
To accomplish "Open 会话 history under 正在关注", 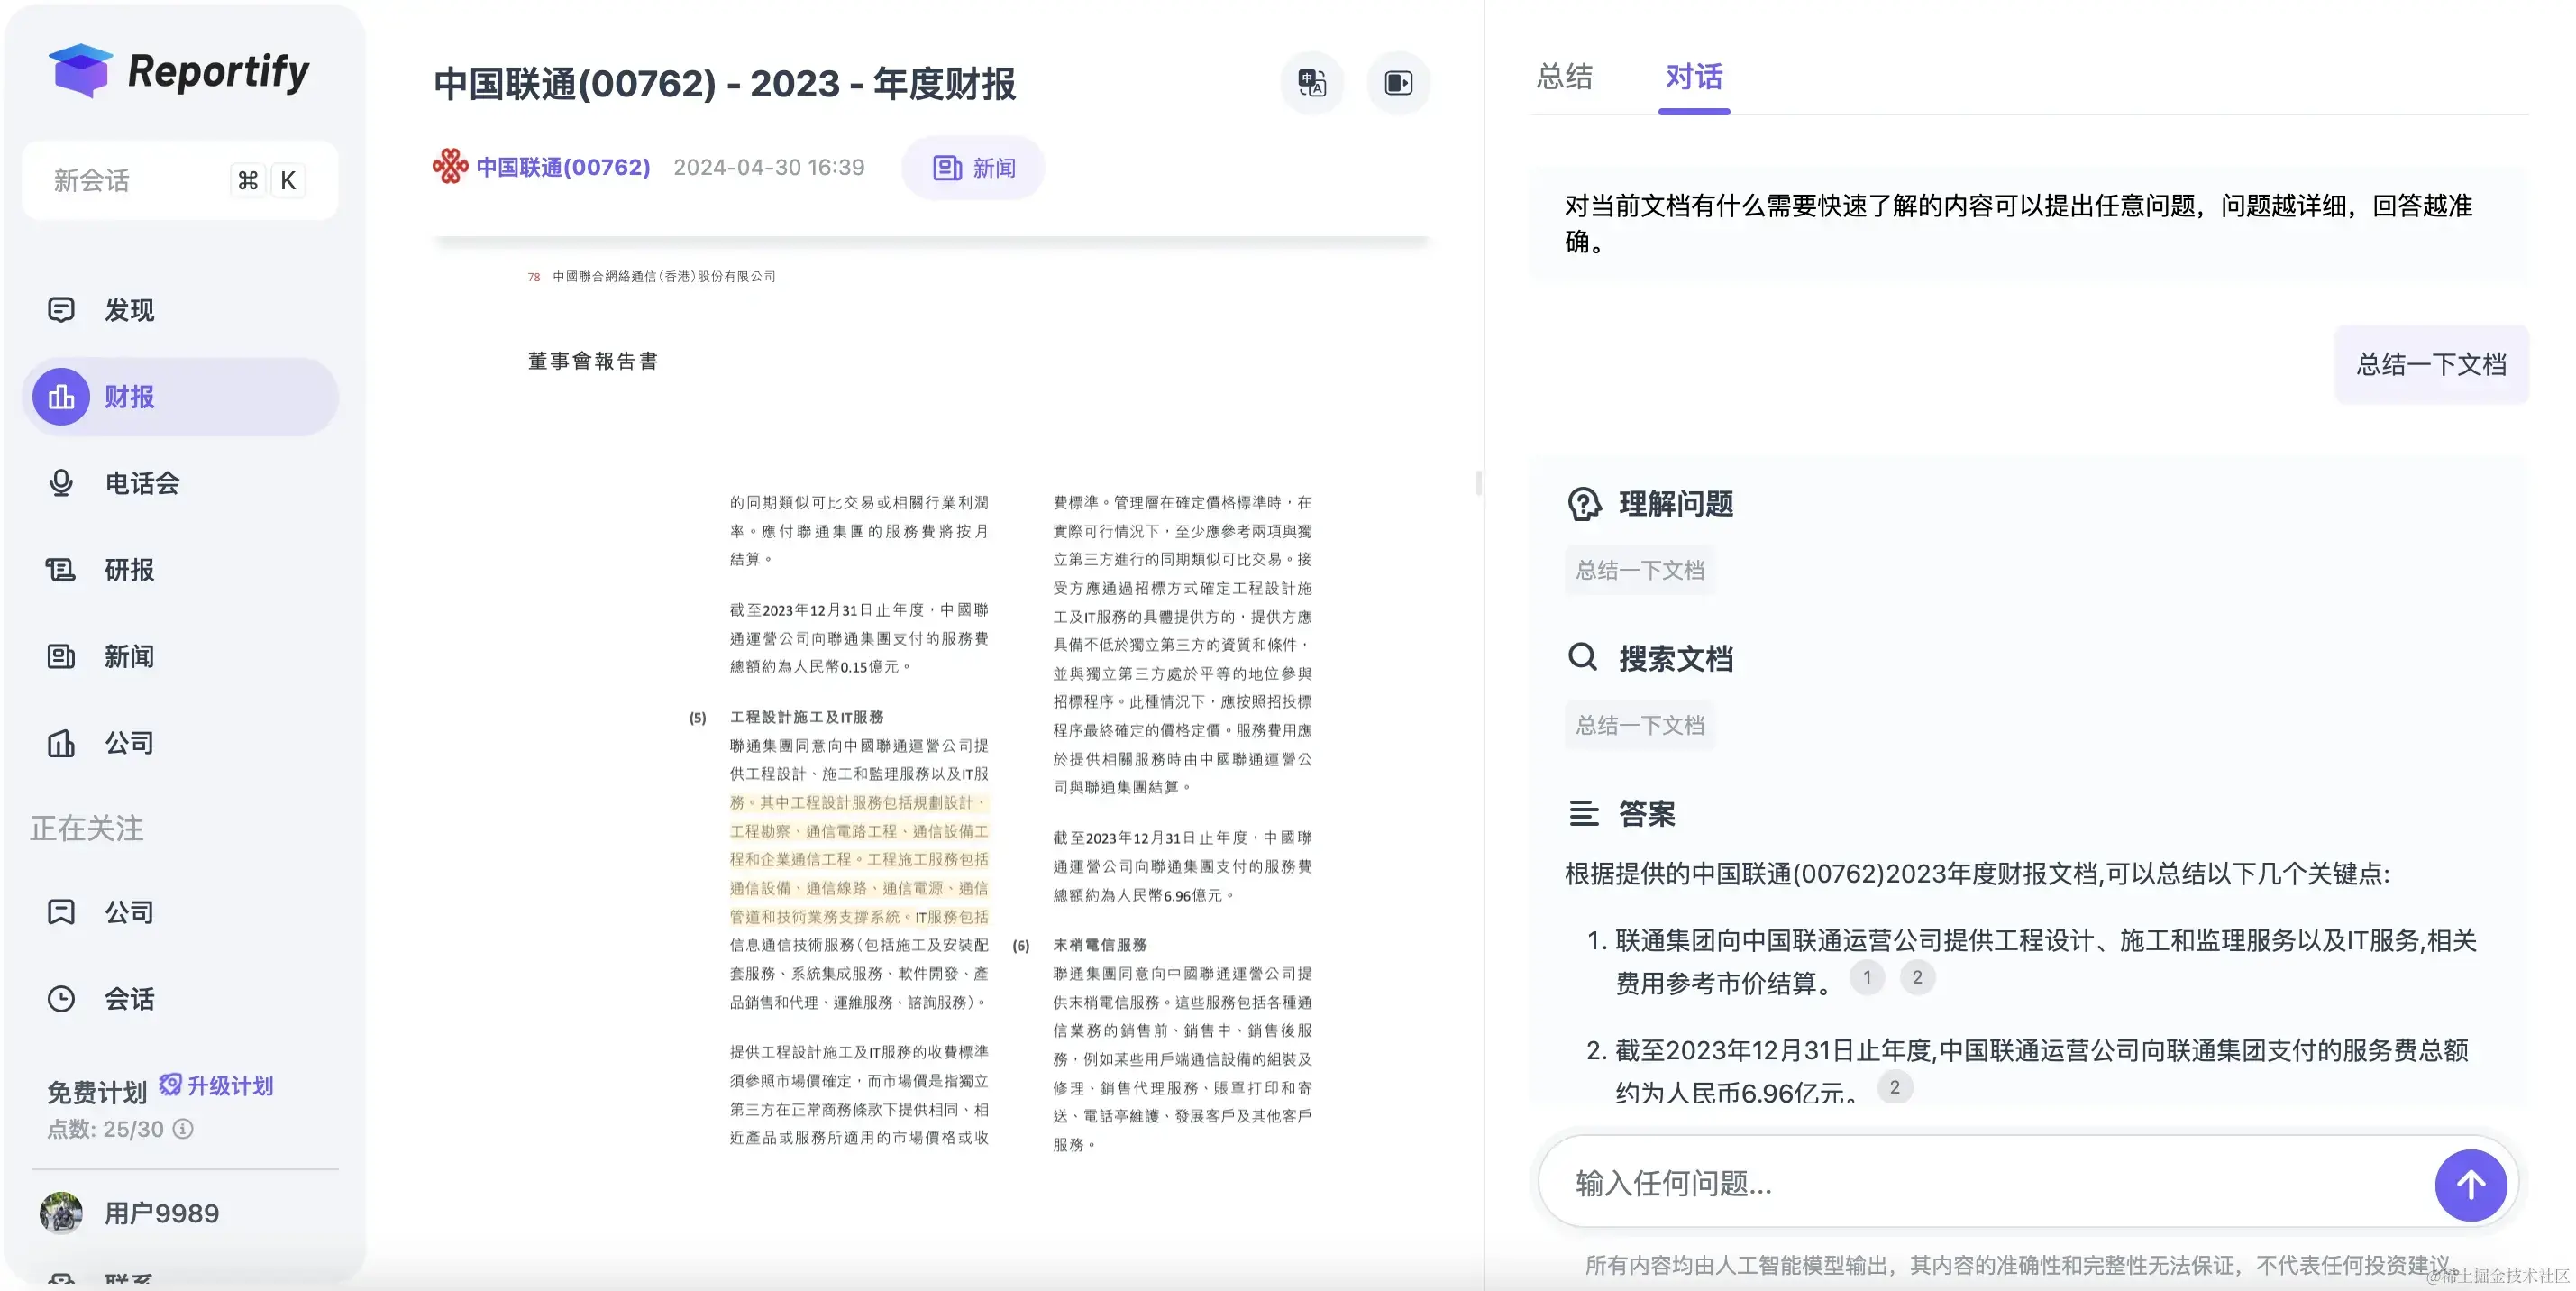I will (x=128, y=999).
